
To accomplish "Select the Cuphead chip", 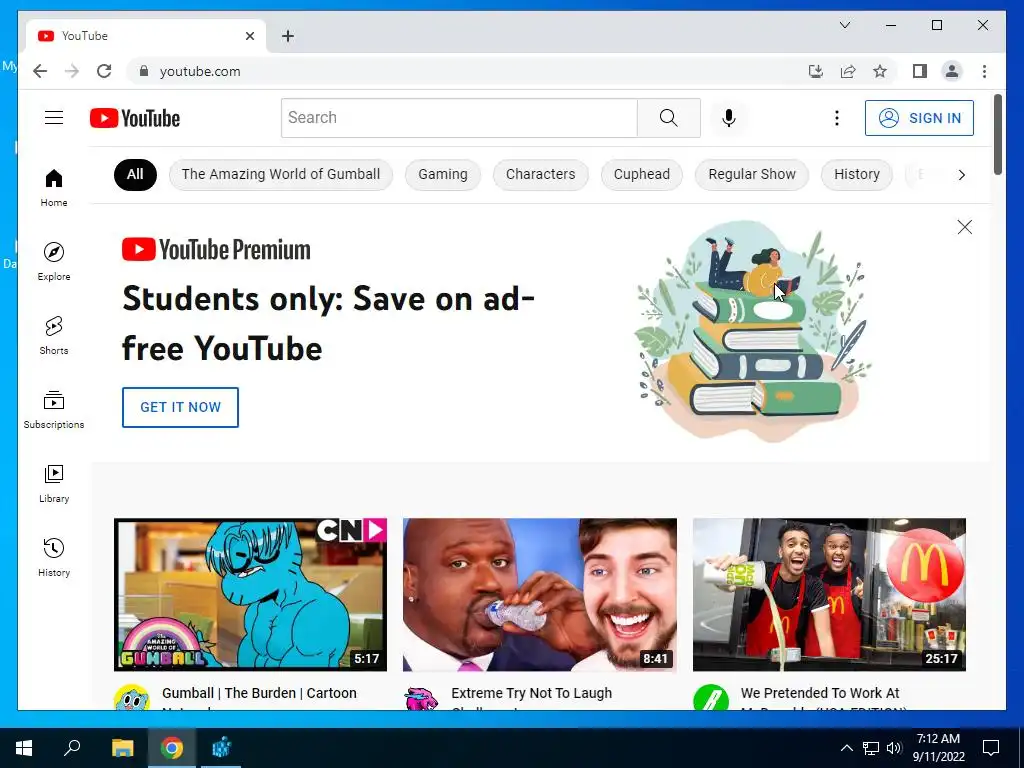I will 642,174.
